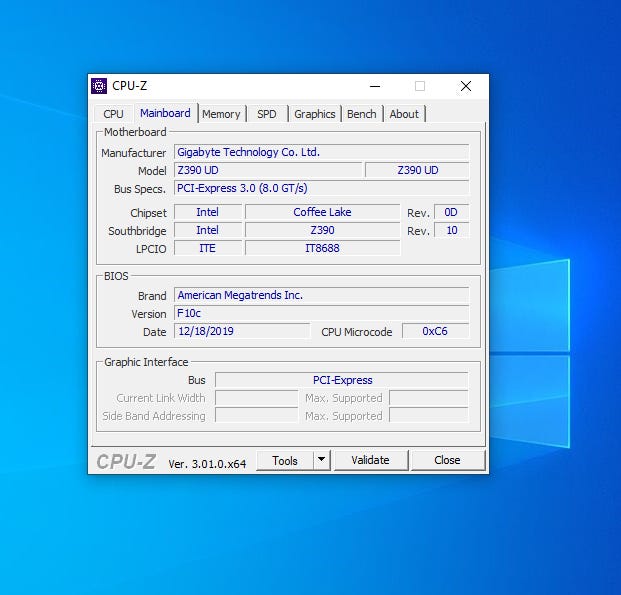Screen dimensions: 621x595
Task: Close the CPU-Z window with X
Action: (x=466, y=86)
